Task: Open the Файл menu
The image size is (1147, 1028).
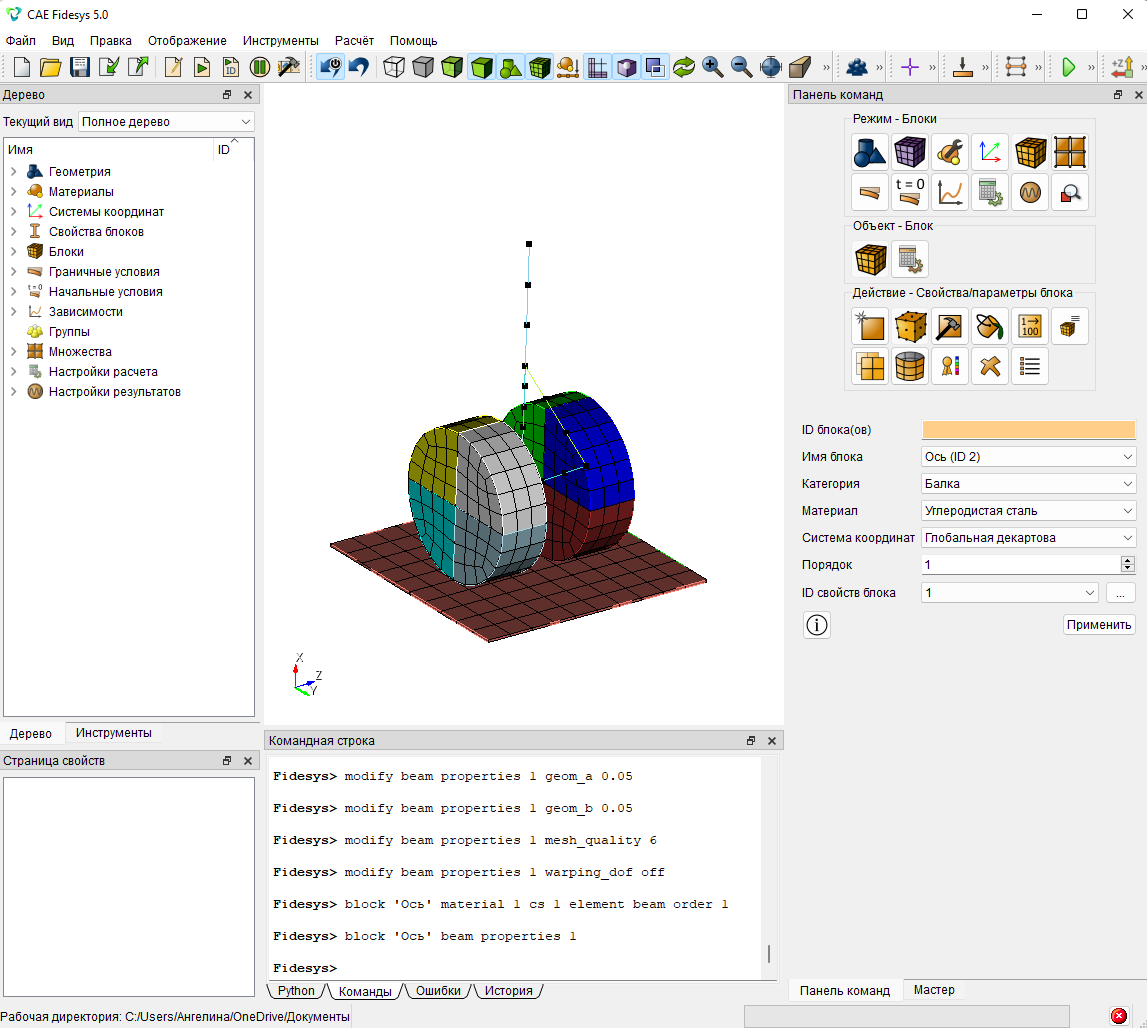Action: 20,41
